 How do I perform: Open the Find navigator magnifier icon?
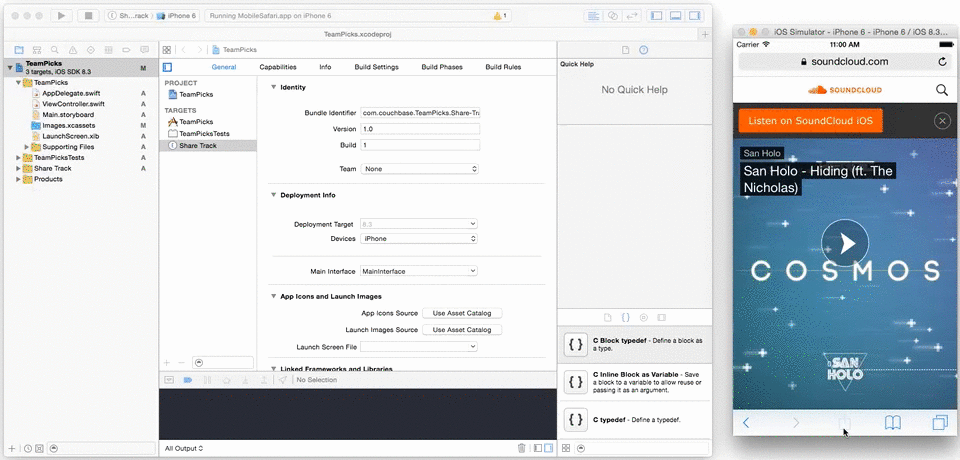click(x=55, y=50)
